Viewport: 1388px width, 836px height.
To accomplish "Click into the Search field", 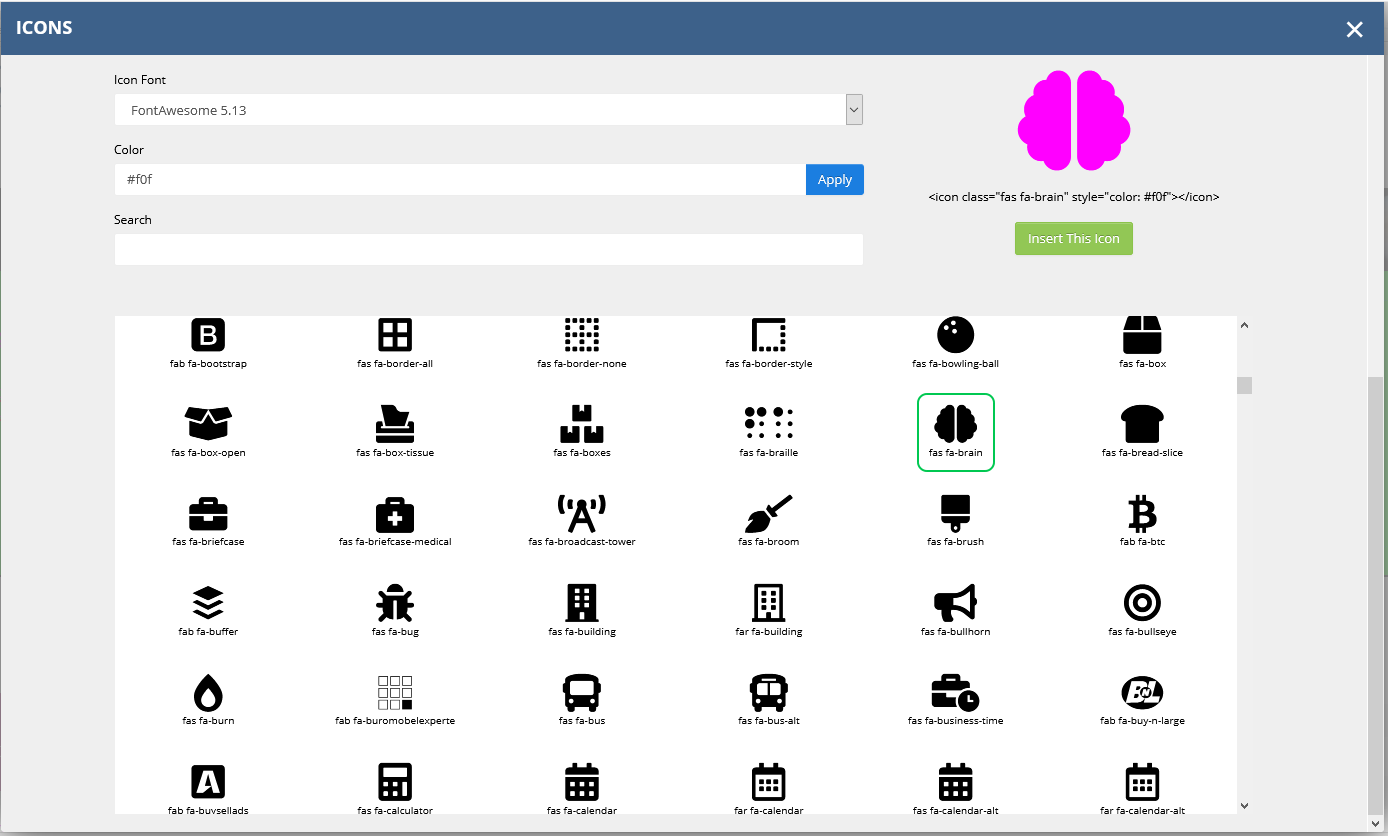I will tap(488, 250).
